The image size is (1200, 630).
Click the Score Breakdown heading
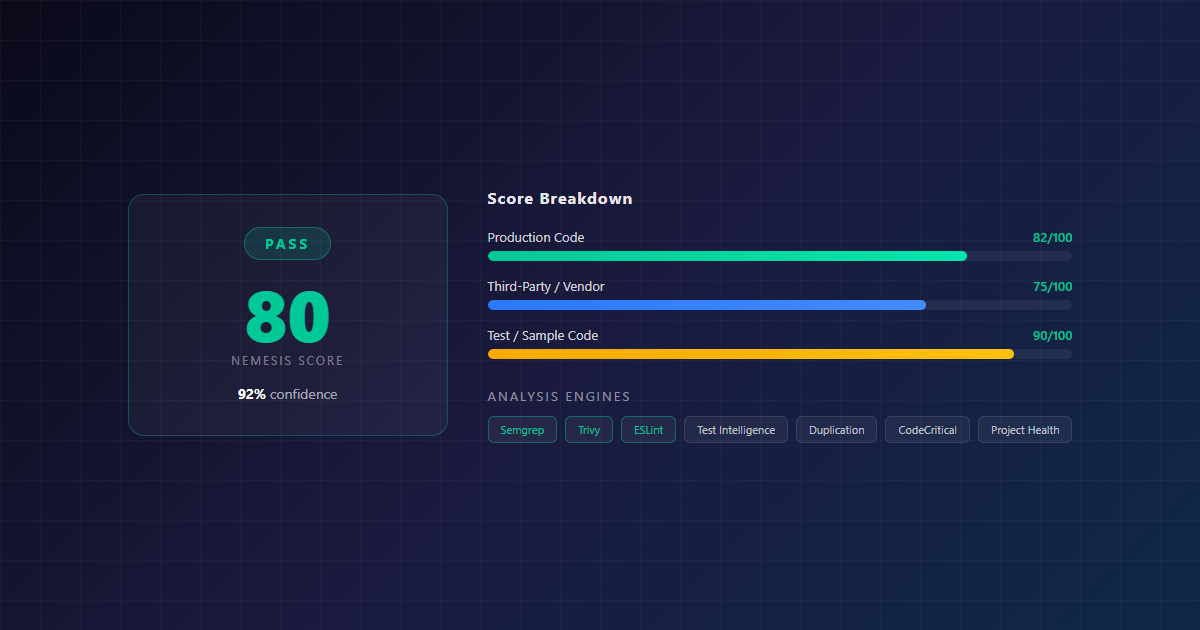[560, 198]
